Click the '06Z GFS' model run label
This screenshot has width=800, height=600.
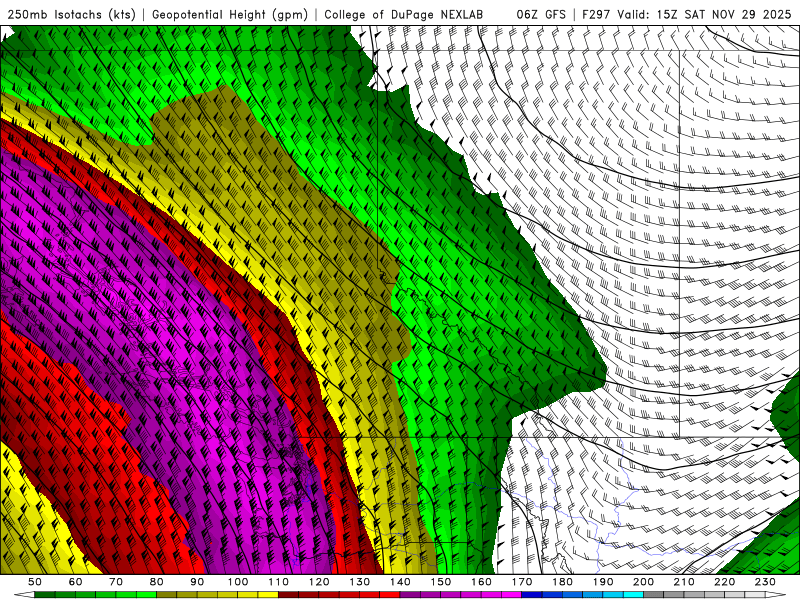(x=541, y=15)
